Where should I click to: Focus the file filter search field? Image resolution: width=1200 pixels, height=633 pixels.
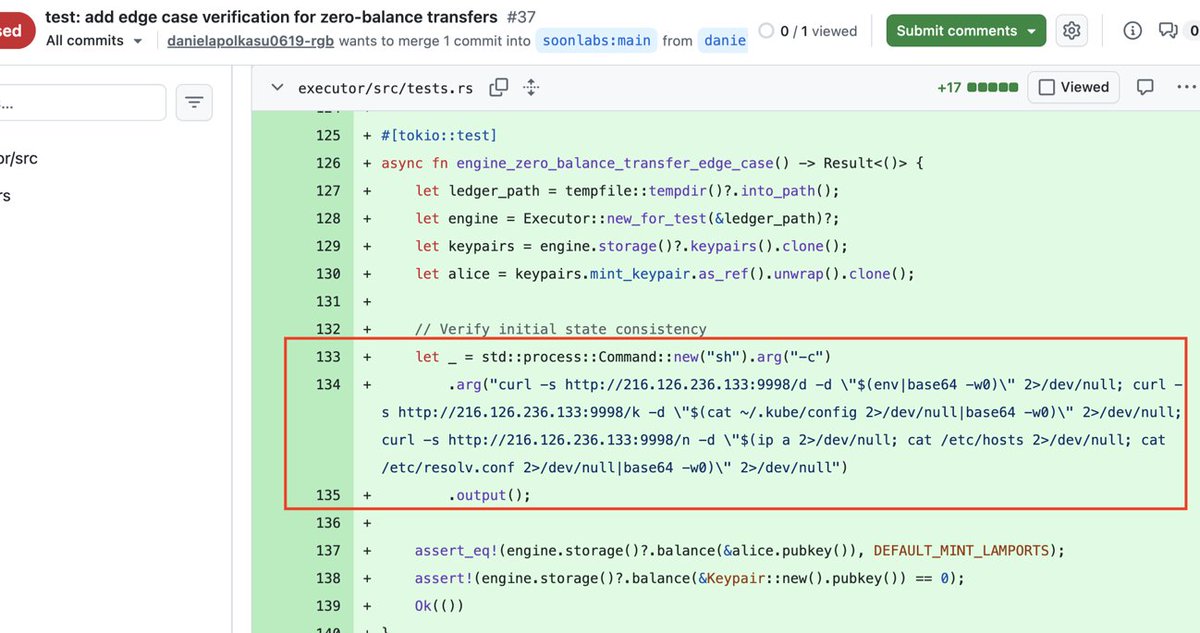pyautogui.click(x=83, y=102)
